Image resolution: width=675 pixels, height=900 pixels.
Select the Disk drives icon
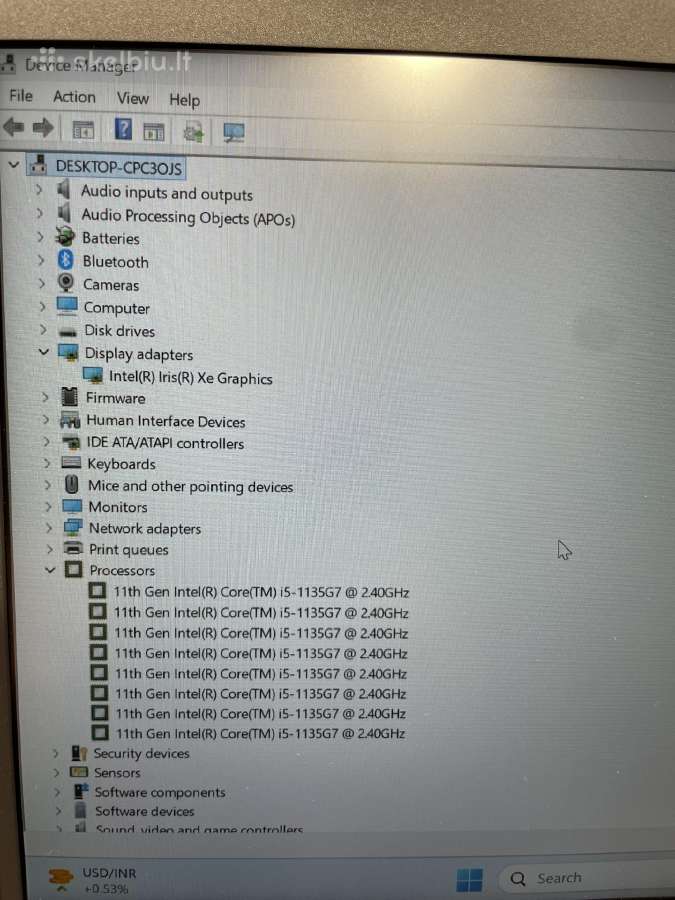tap(68, 331)
